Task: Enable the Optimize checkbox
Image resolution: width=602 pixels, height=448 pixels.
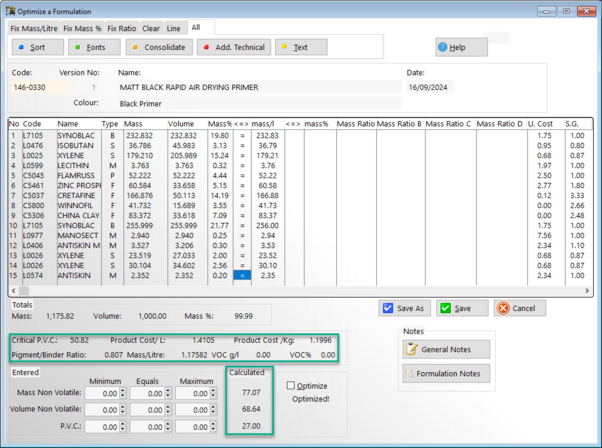Action: tap(291, 385)
